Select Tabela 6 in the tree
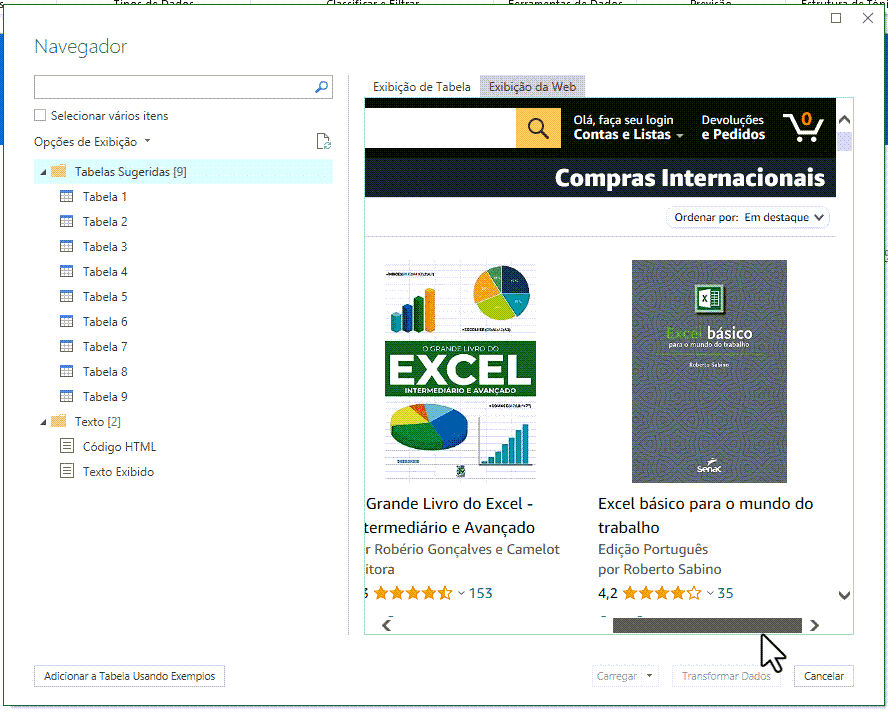The width and height of the screenshot is (888, 717). pyautogui.click(x=105, y=322)
